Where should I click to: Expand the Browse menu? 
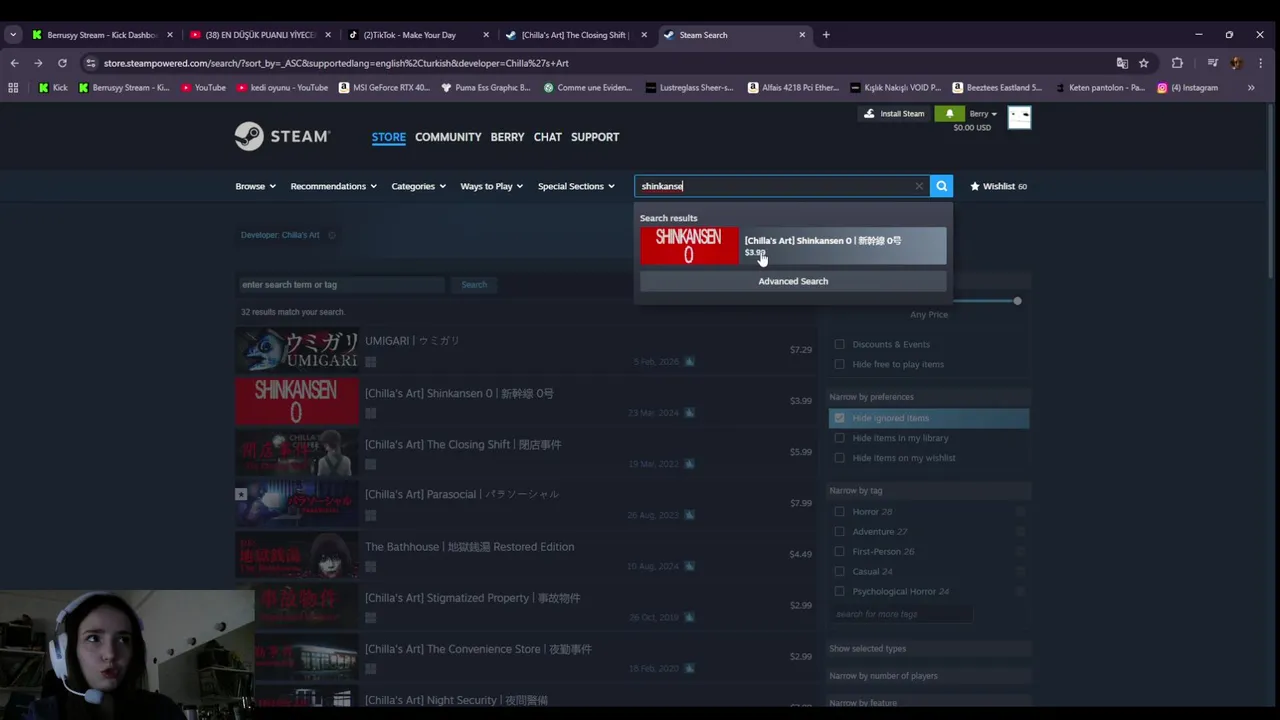[255, 186]
